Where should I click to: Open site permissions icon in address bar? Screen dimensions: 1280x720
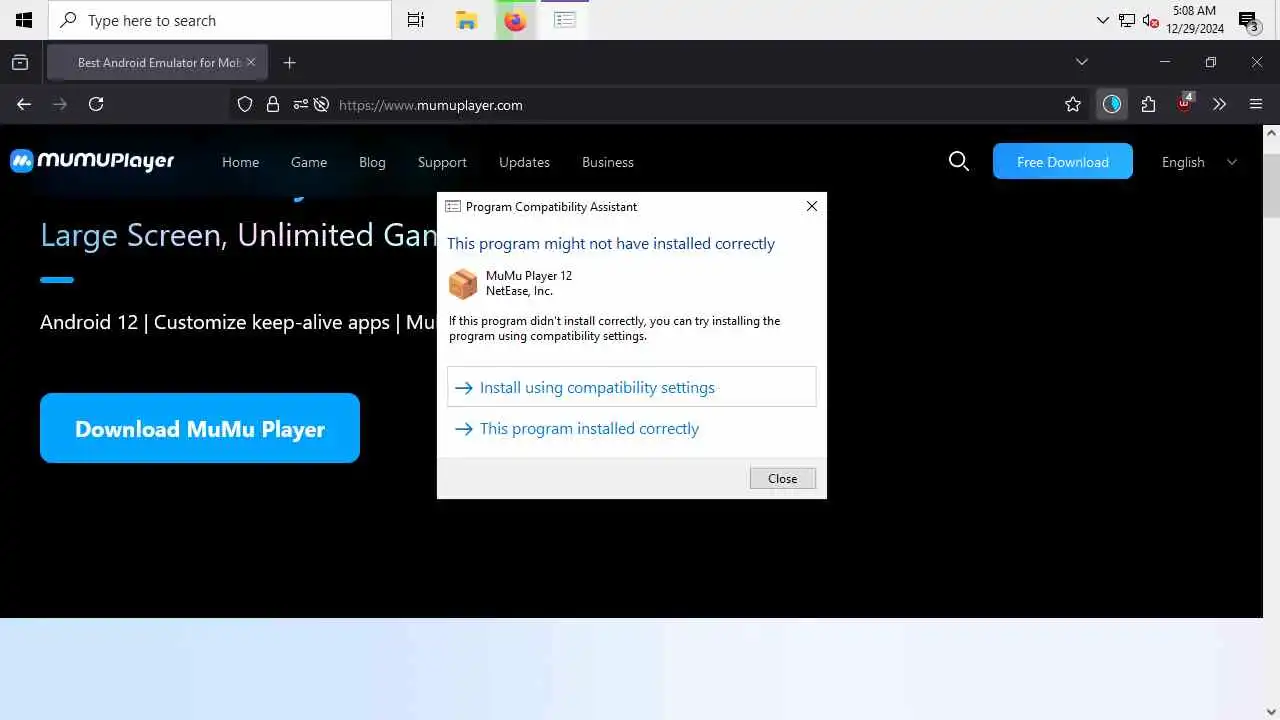(x=299, y=104)
